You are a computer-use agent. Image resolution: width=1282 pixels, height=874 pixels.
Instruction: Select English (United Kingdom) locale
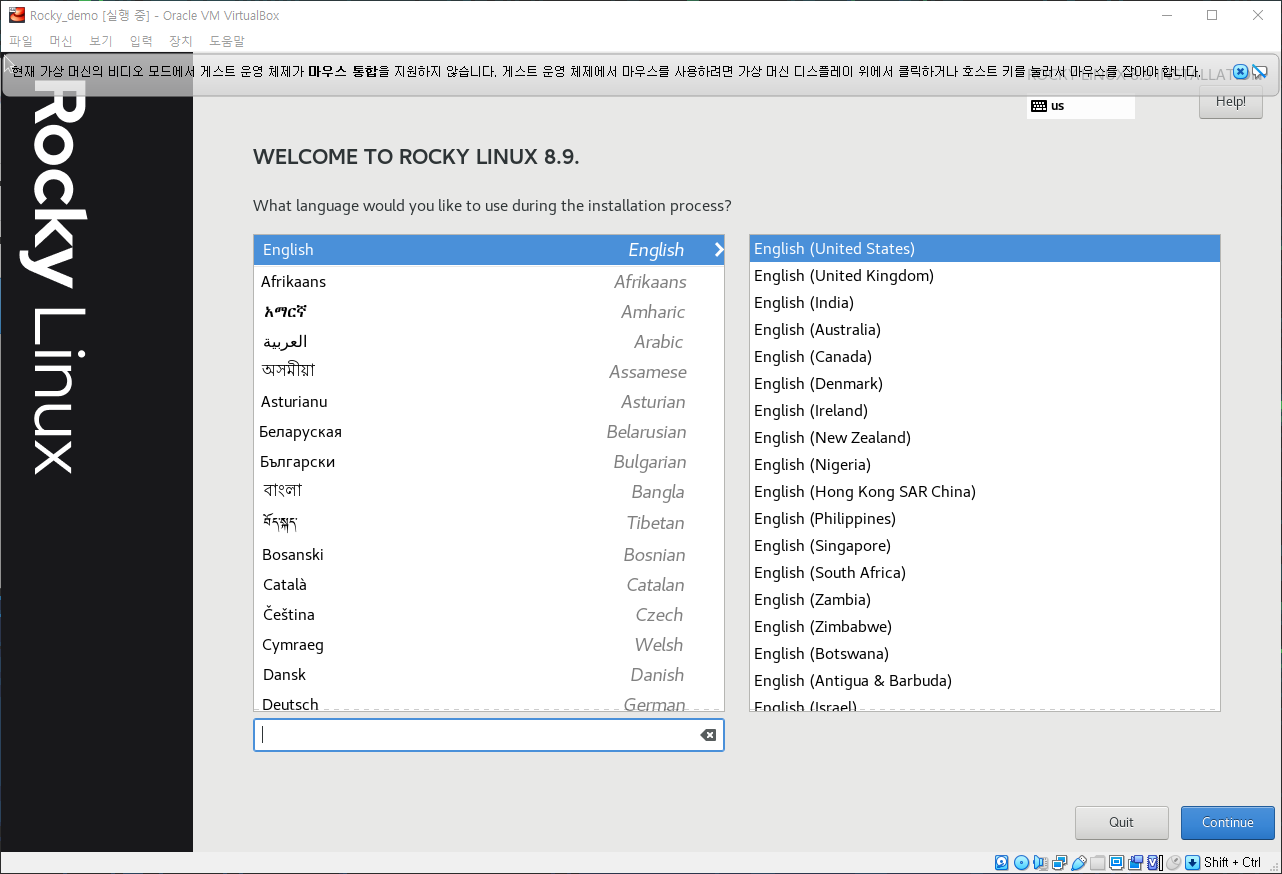[x=985, y=276]
